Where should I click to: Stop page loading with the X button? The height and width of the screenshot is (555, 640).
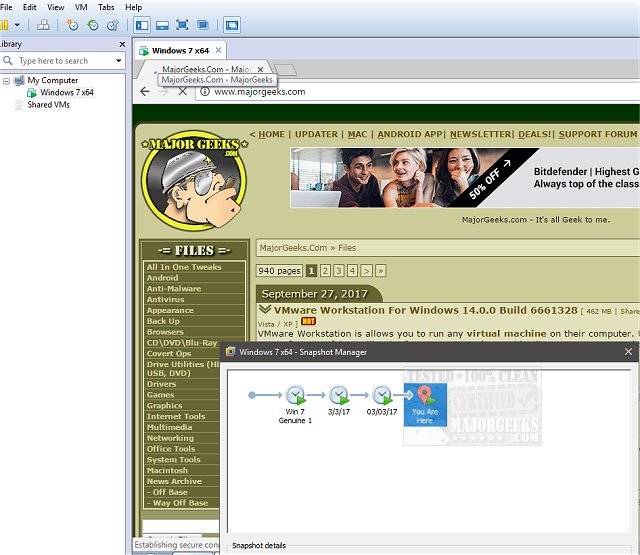(182, 91)
